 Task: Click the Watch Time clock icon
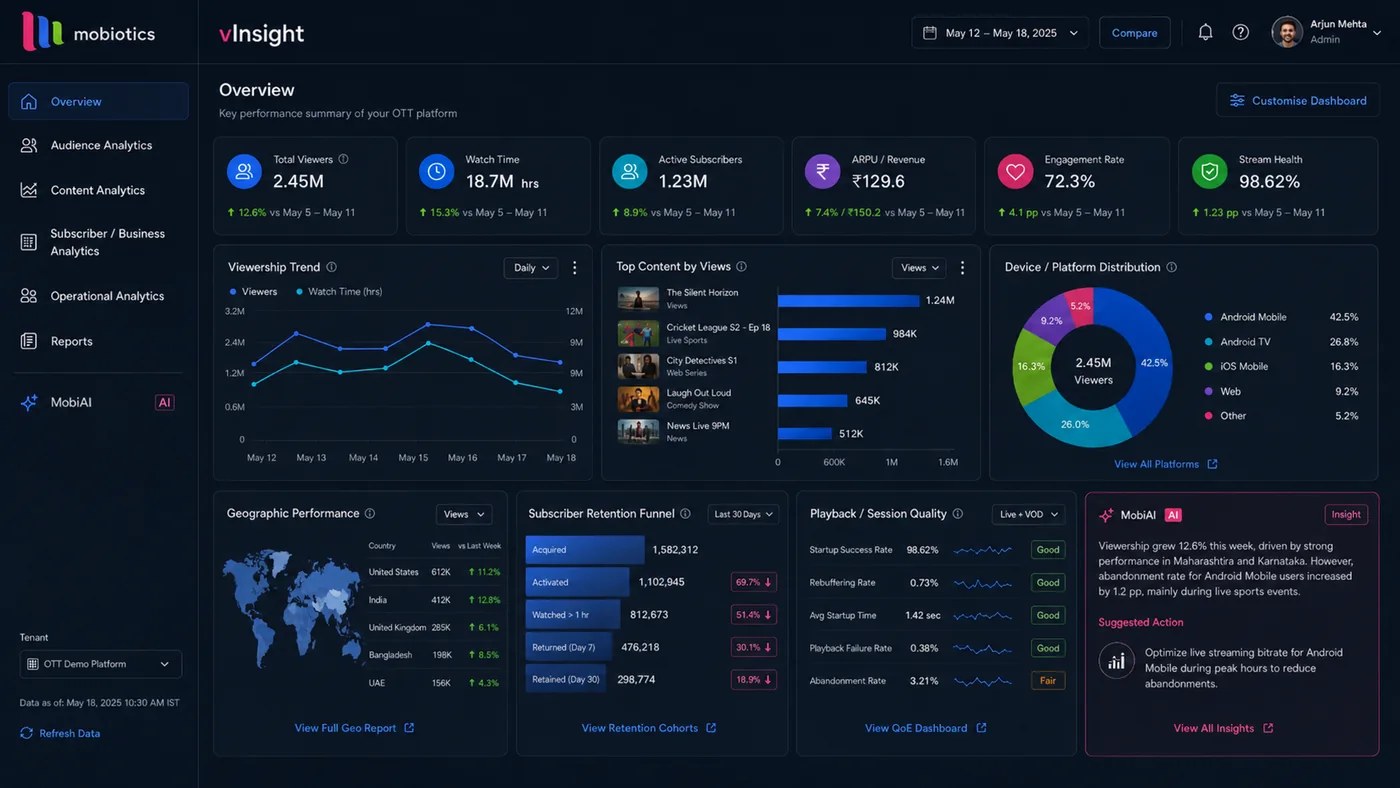437,172
